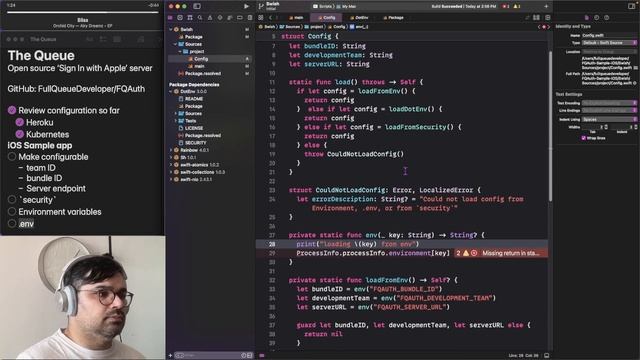Uncheck the Kubernetes item in The Queue

click(x=20, y=134)
